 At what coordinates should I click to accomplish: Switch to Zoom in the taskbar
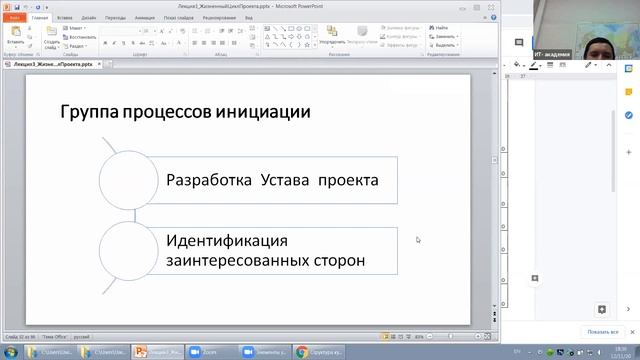(211, 352)
